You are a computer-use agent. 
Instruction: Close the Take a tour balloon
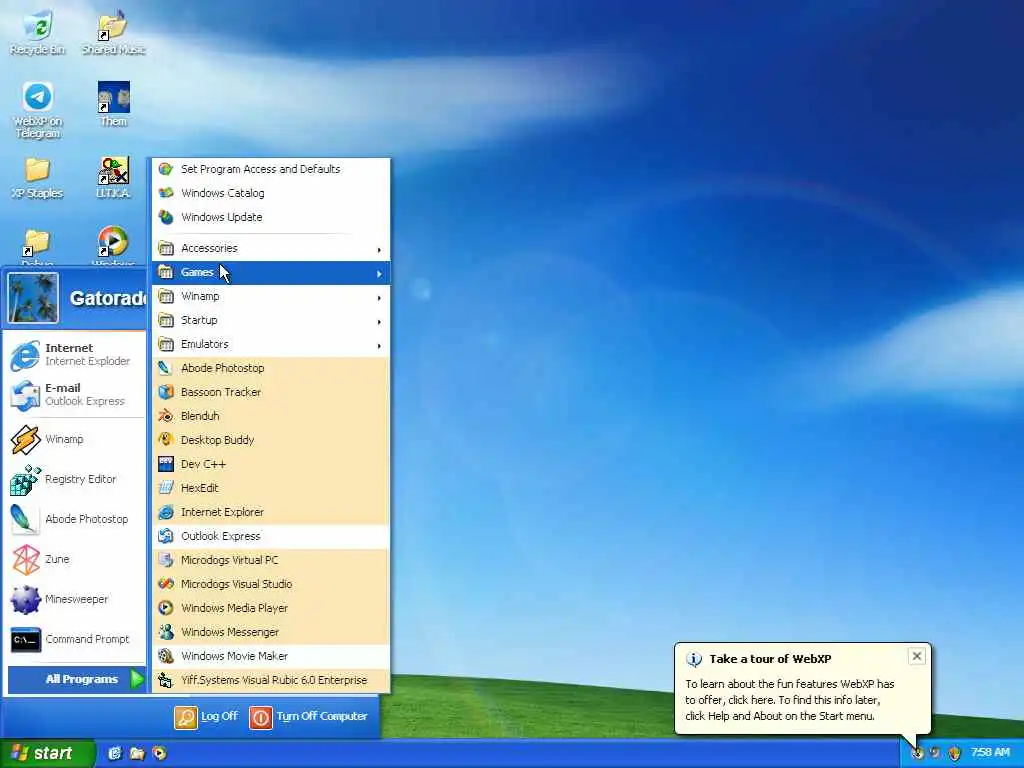click(917, 656)
